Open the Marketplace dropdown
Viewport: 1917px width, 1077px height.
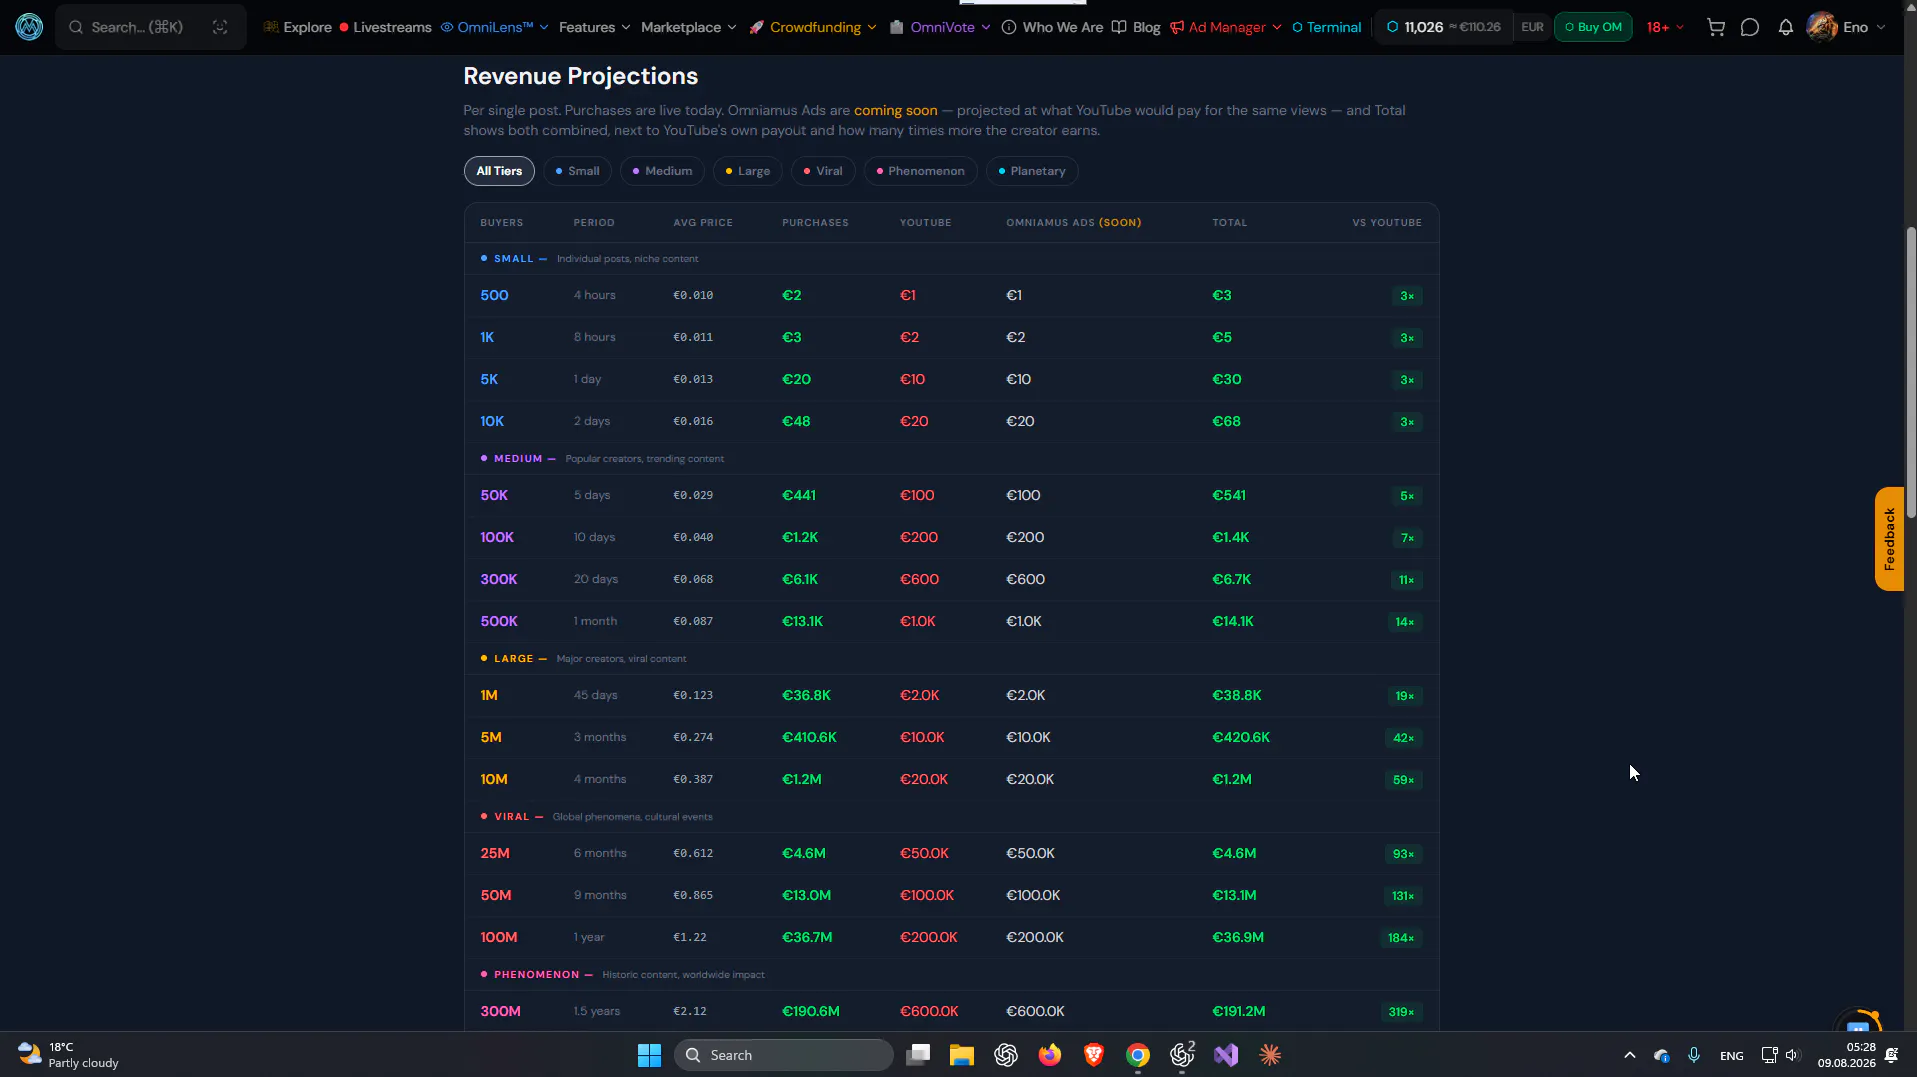689,27
